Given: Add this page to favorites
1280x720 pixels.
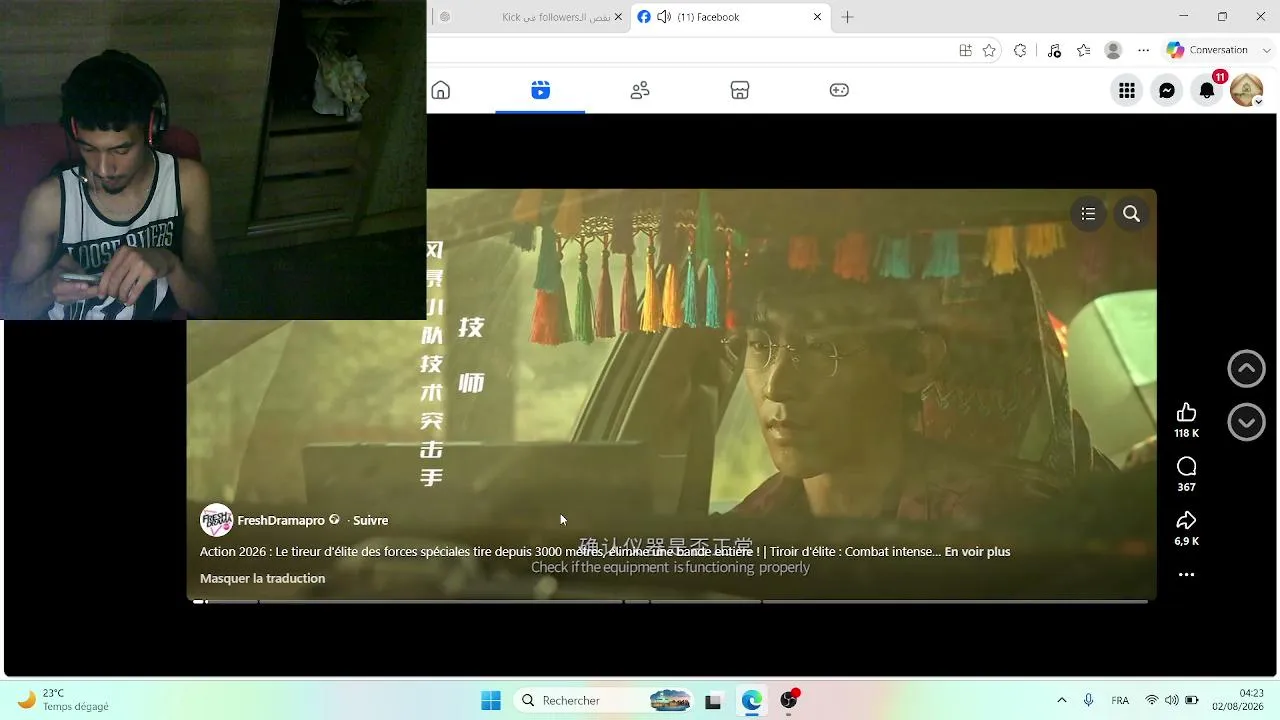Looking at the screenshot, I should tap(989, 50).
